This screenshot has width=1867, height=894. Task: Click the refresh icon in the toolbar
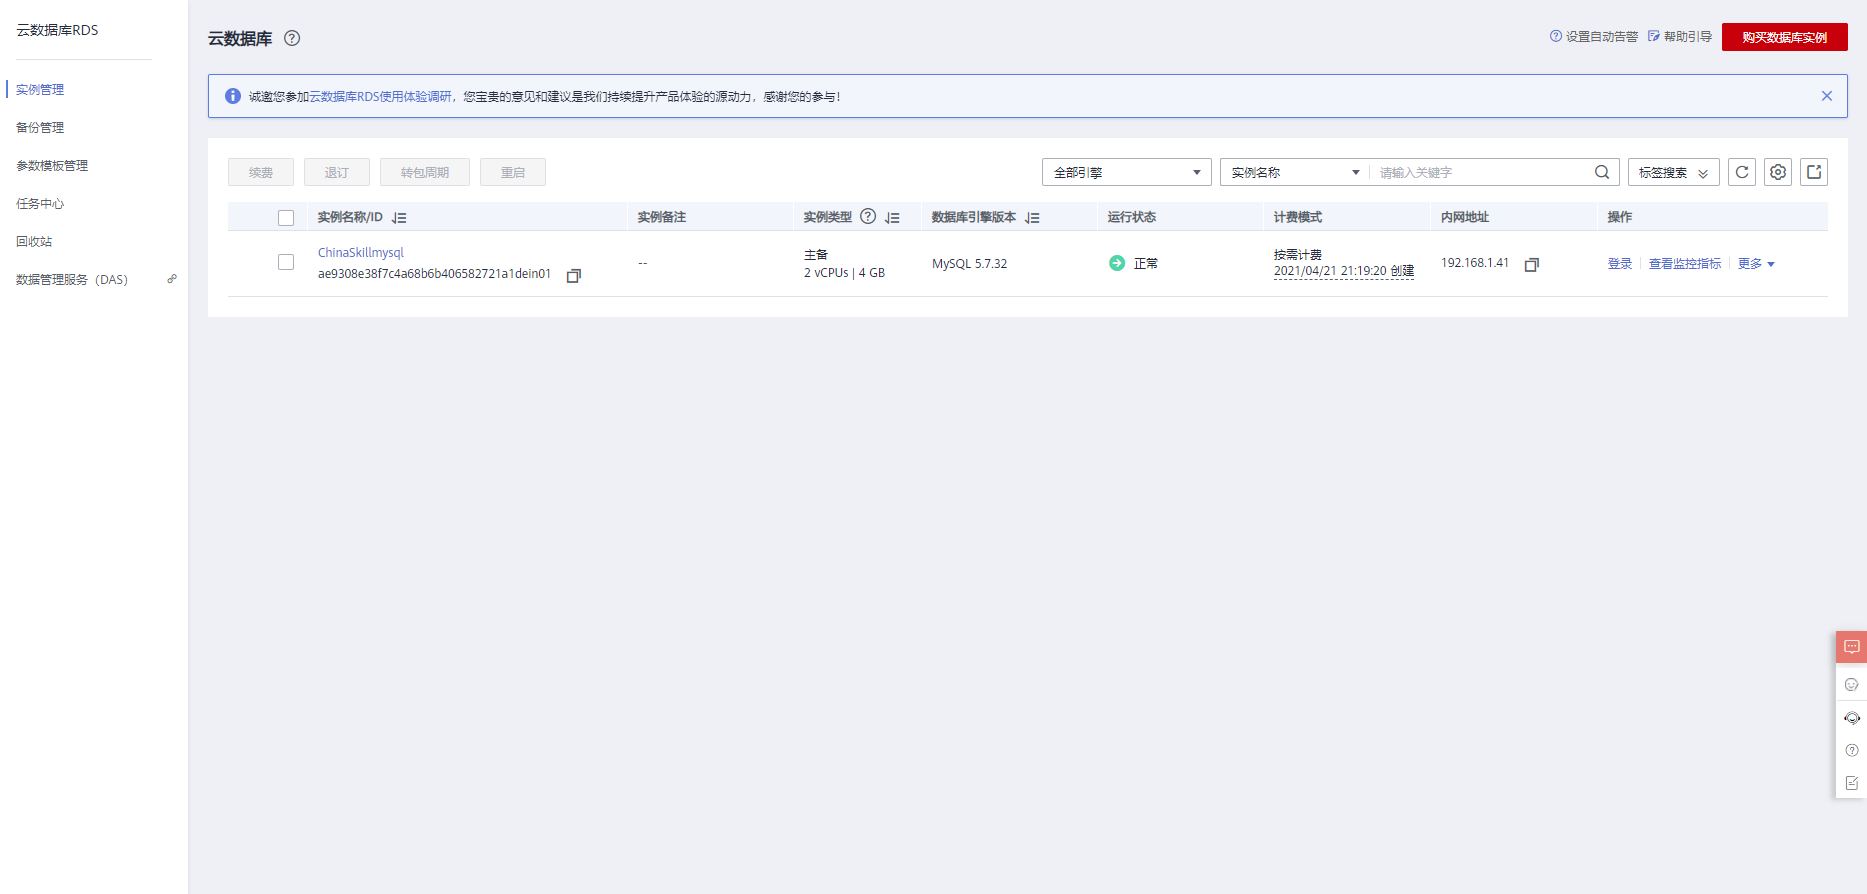point(1742,172)
